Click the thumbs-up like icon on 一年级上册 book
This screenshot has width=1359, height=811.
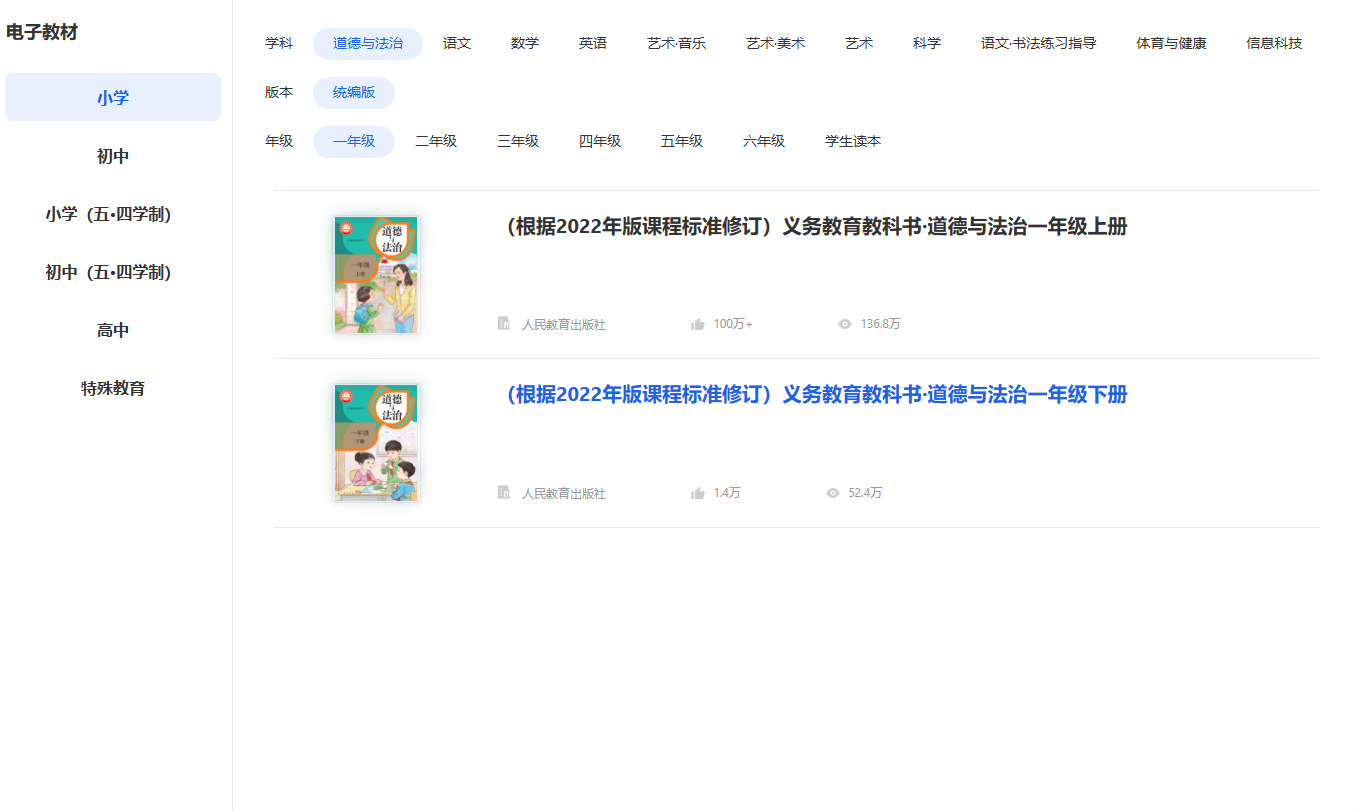[699, 323]
